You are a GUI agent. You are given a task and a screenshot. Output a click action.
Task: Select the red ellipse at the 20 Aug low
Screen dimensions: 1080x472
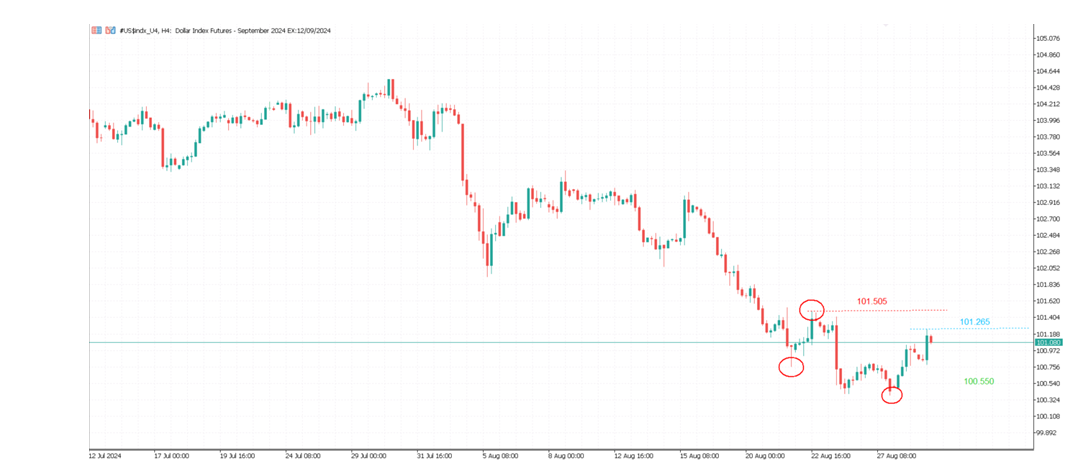click(x=791, y=367)
